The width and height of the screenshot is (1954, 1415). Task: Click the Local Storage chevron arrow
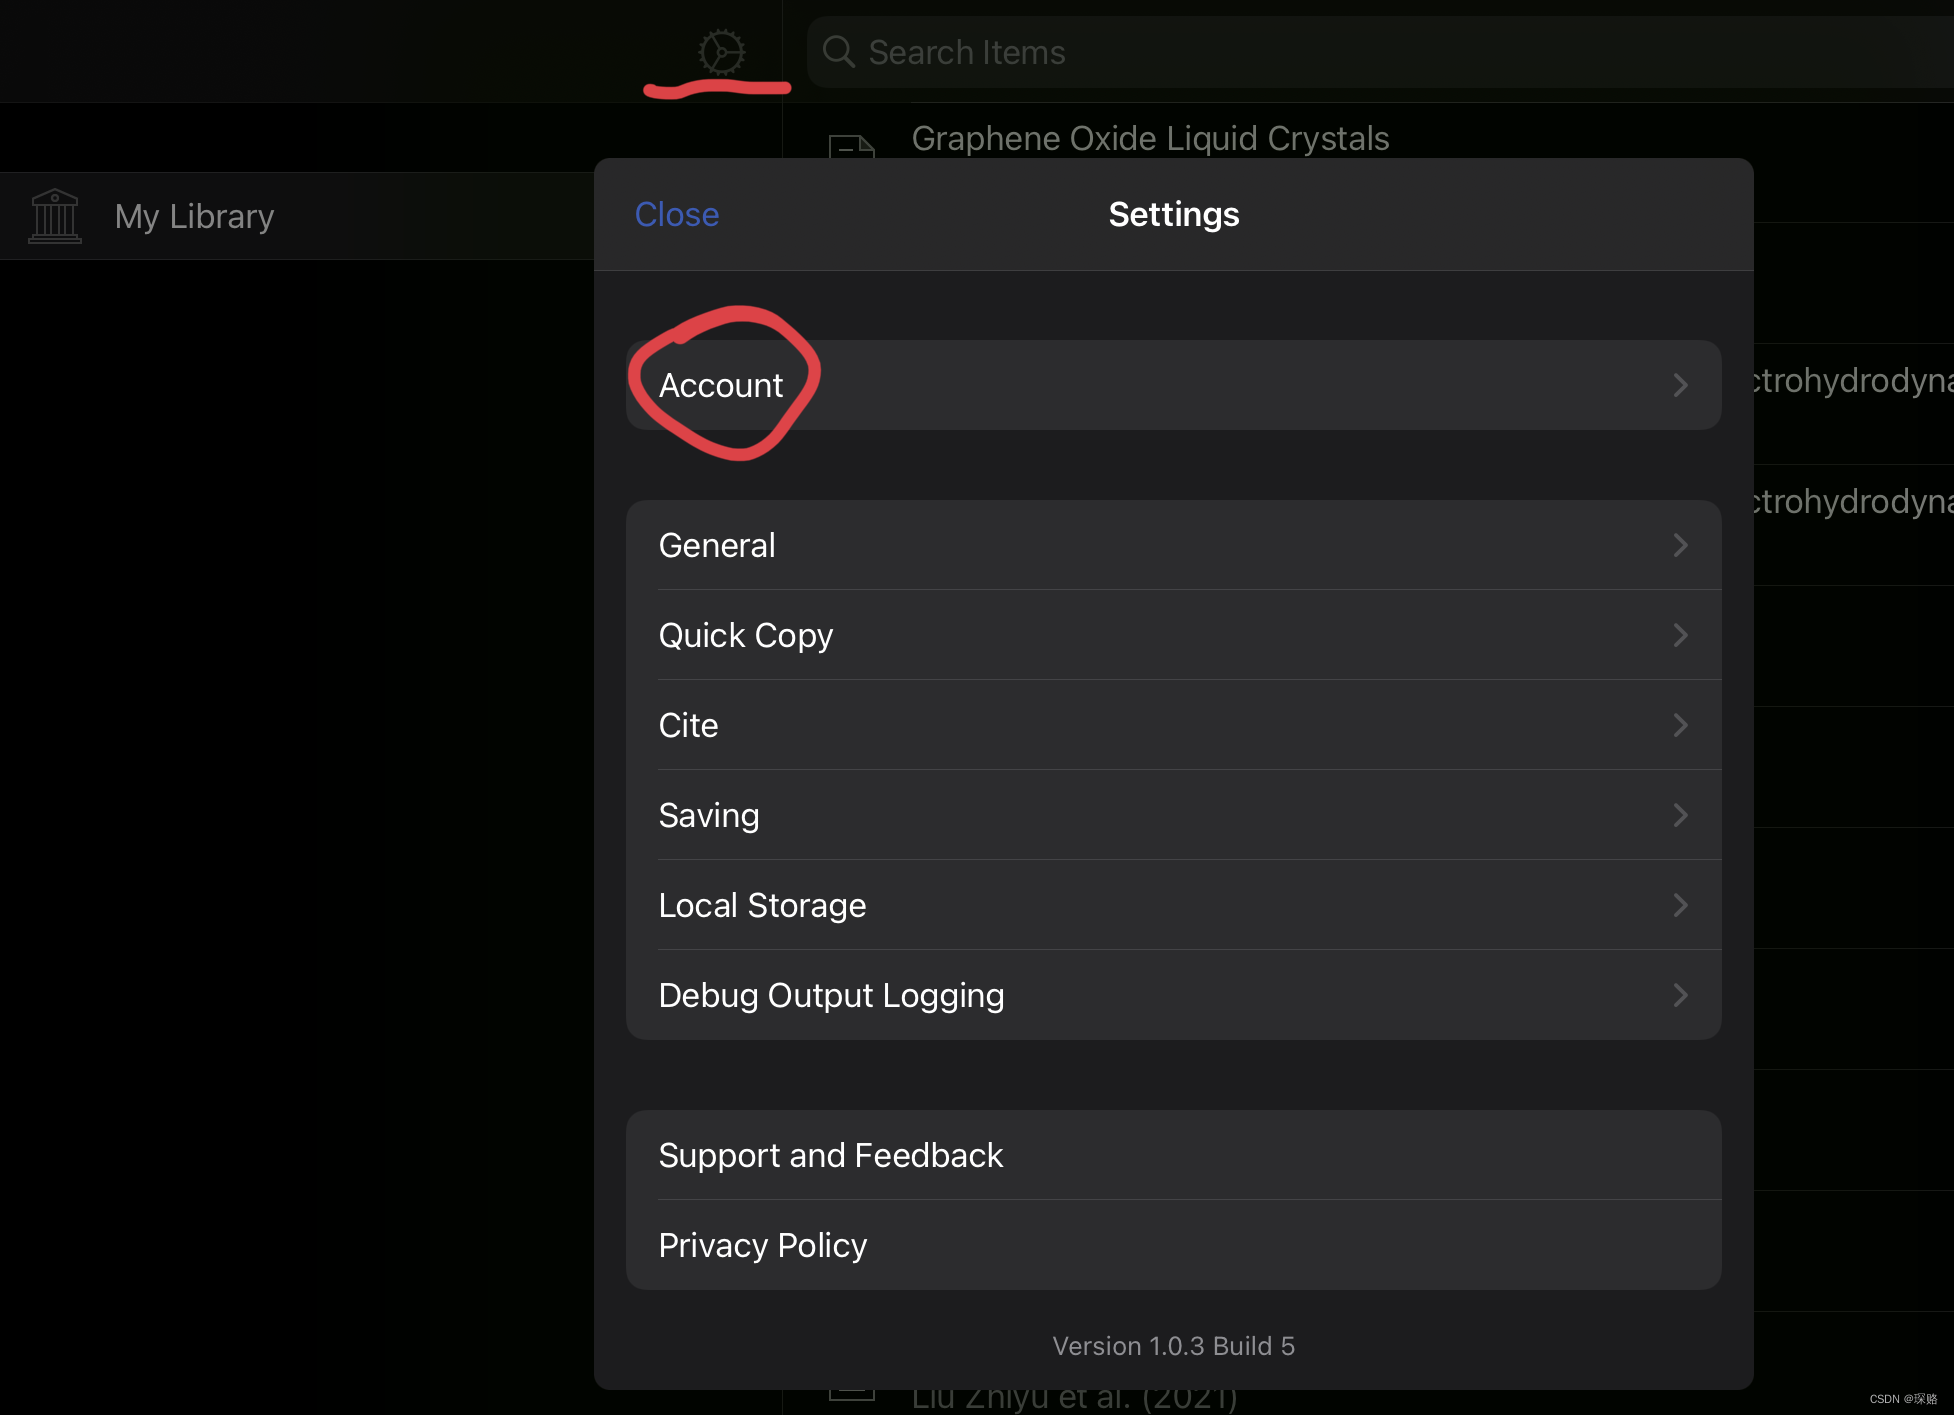pyautogui.click(x=1680, y=905)
